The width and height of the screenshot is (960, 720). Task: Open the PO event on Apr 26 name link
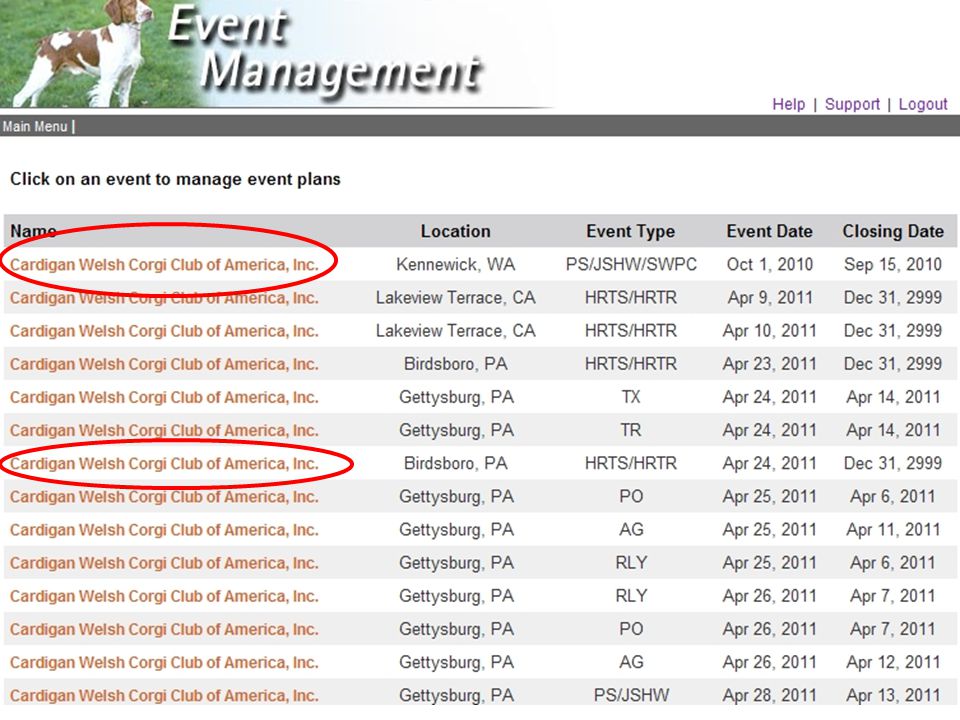tap(164, 628)
